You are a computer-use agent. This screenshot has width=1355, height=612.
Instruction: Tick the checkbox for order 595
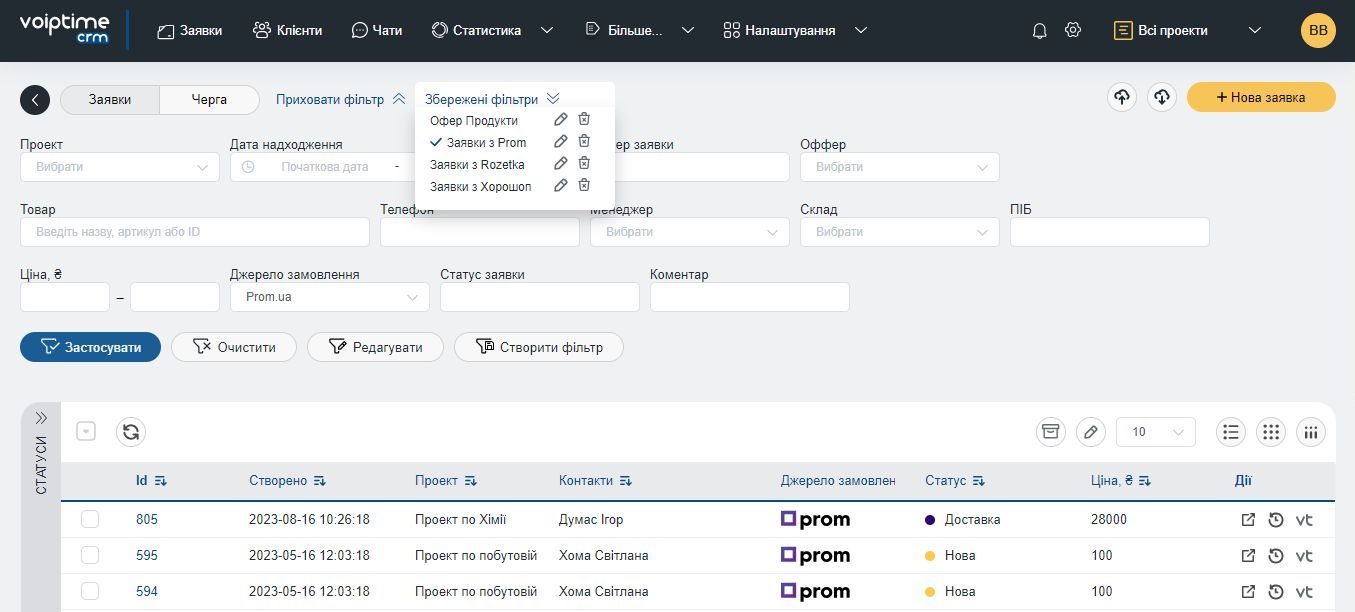[90, 555]
